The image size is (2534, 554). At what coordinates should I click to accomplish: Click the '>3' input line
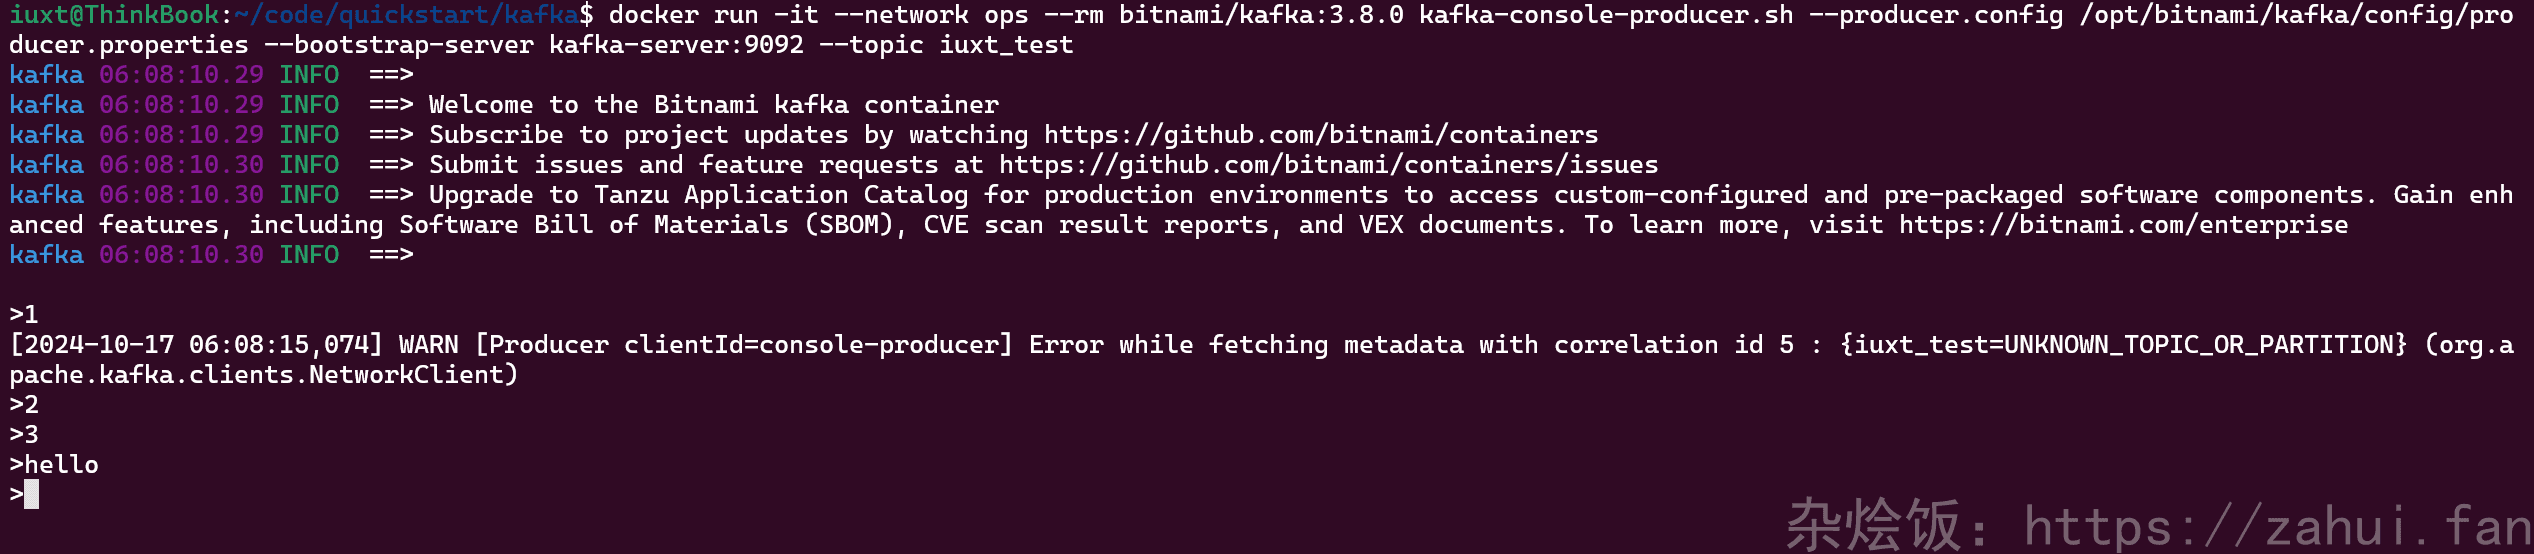[24, 435]
